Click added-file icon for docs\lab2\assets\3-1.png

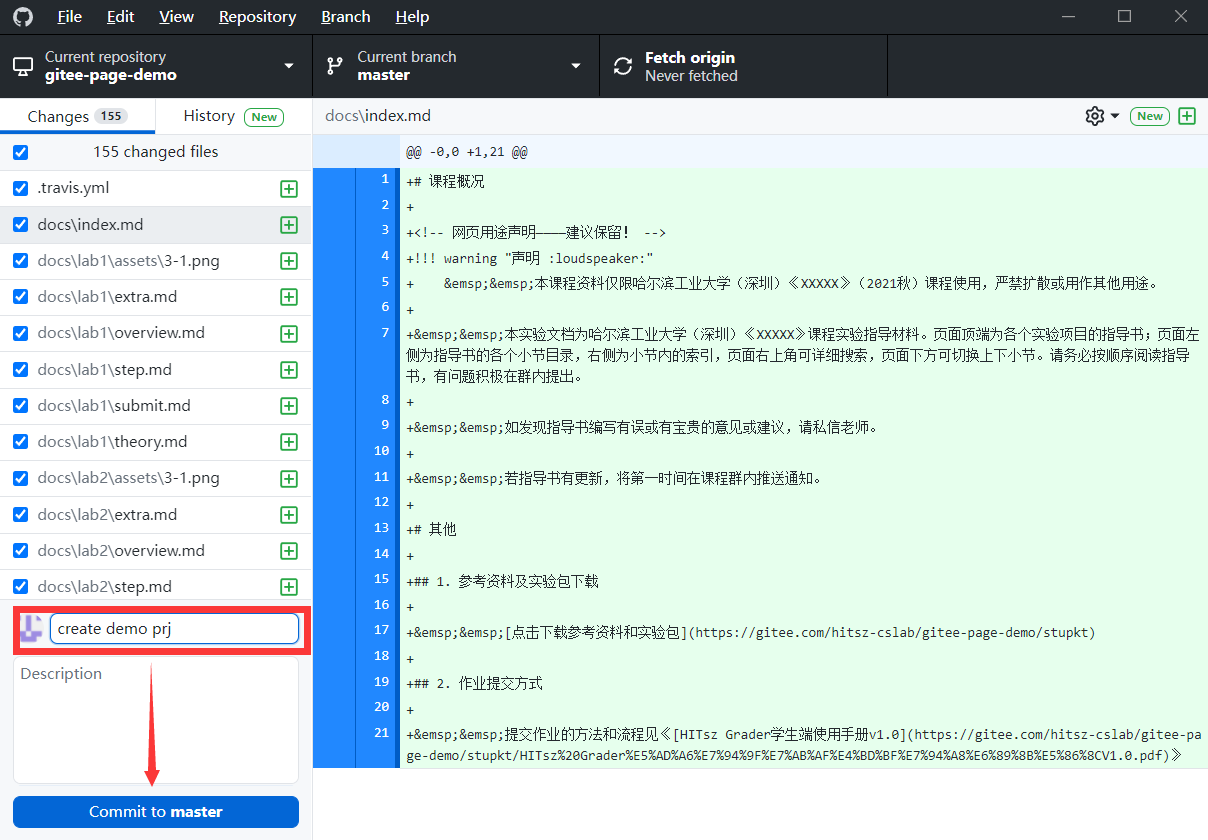point(289,478)
